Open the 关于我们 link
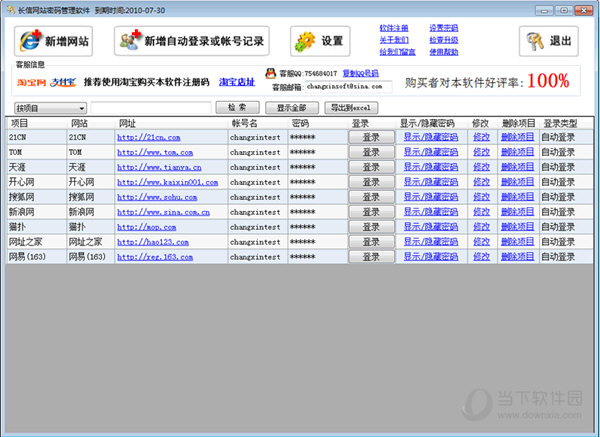 pos(394,40)
